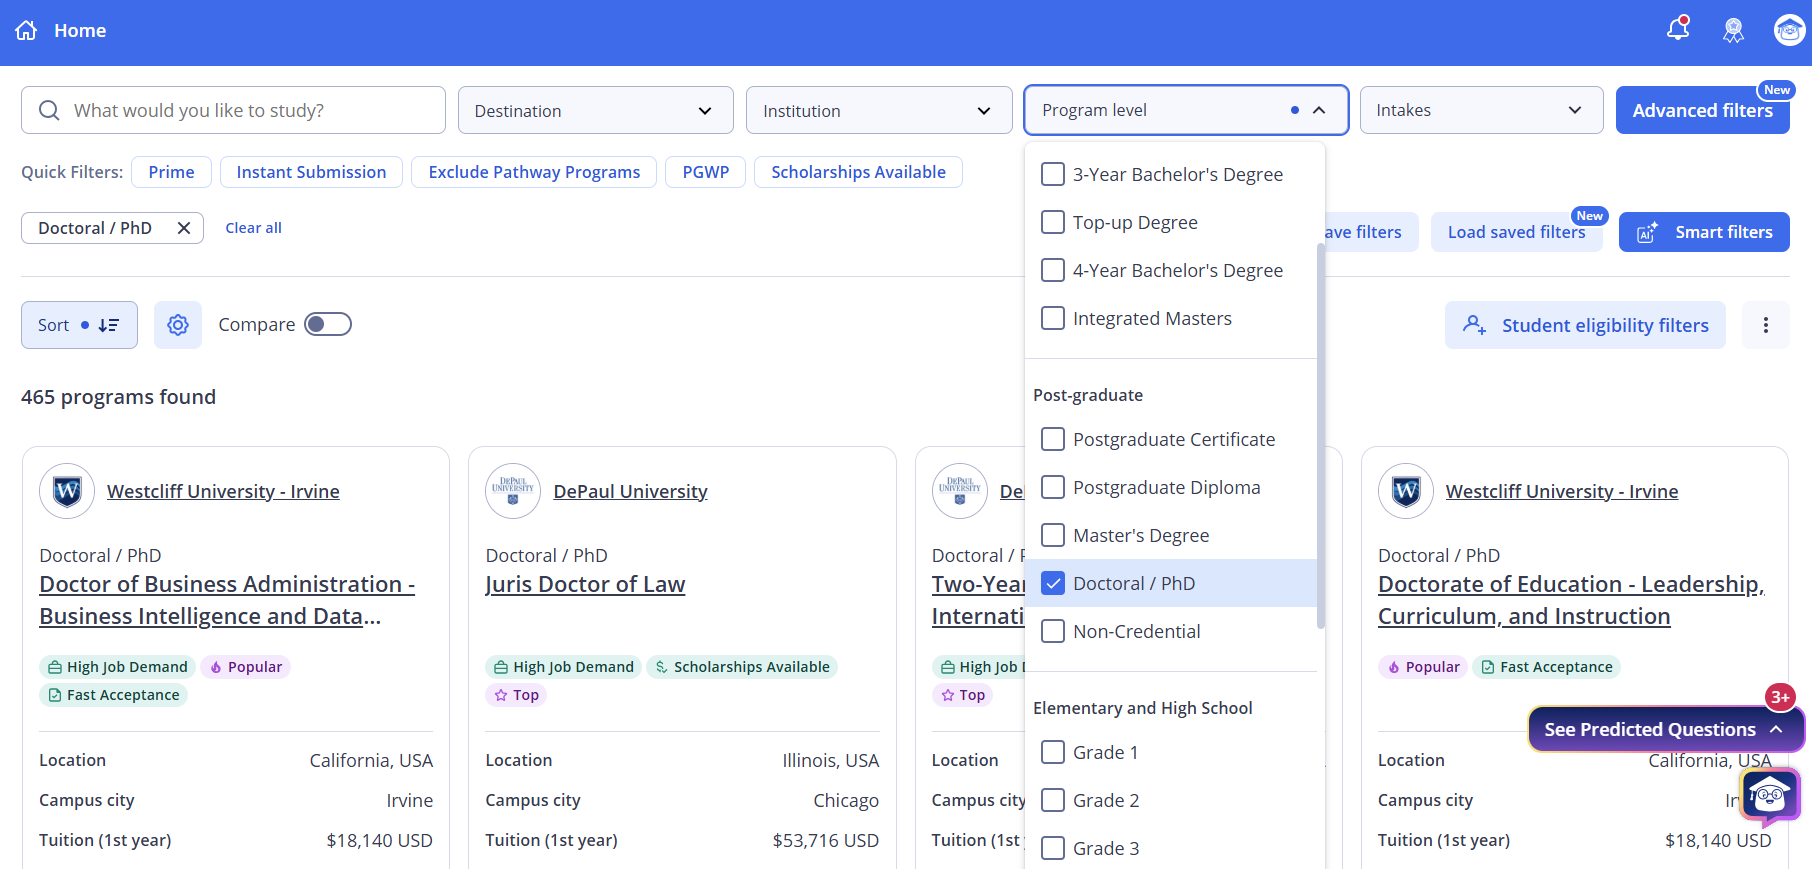Toggle the Compare switch
This screenshot has height=869, width=1812.
tap(328, 324)
